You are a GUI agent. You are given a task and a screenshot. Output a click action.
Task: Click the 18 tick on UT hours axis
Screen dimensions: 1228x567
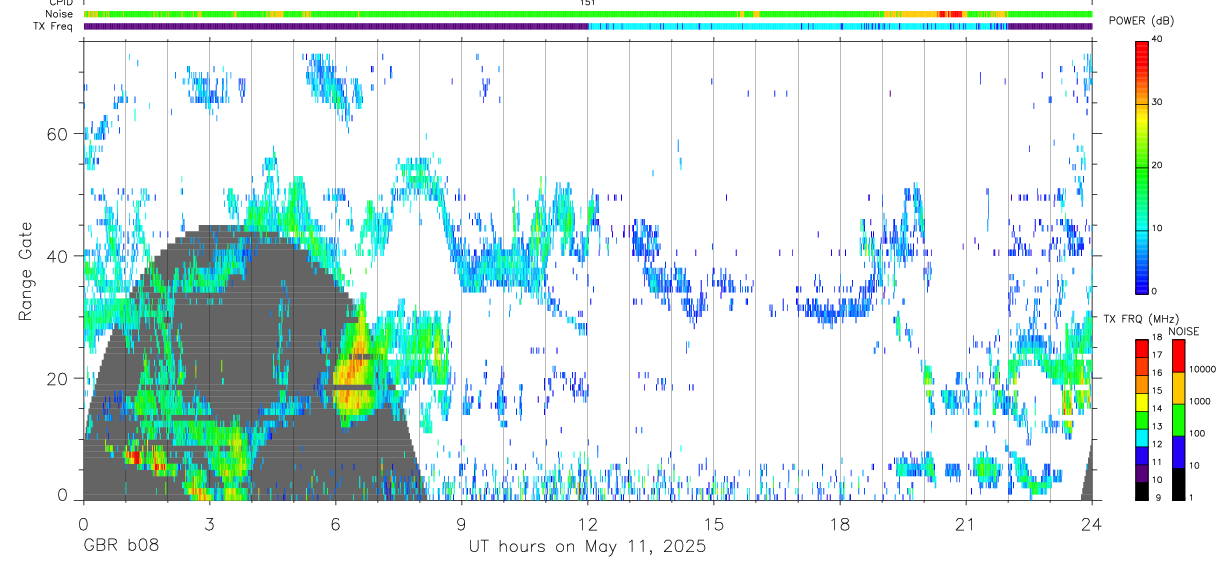[840, 524]
